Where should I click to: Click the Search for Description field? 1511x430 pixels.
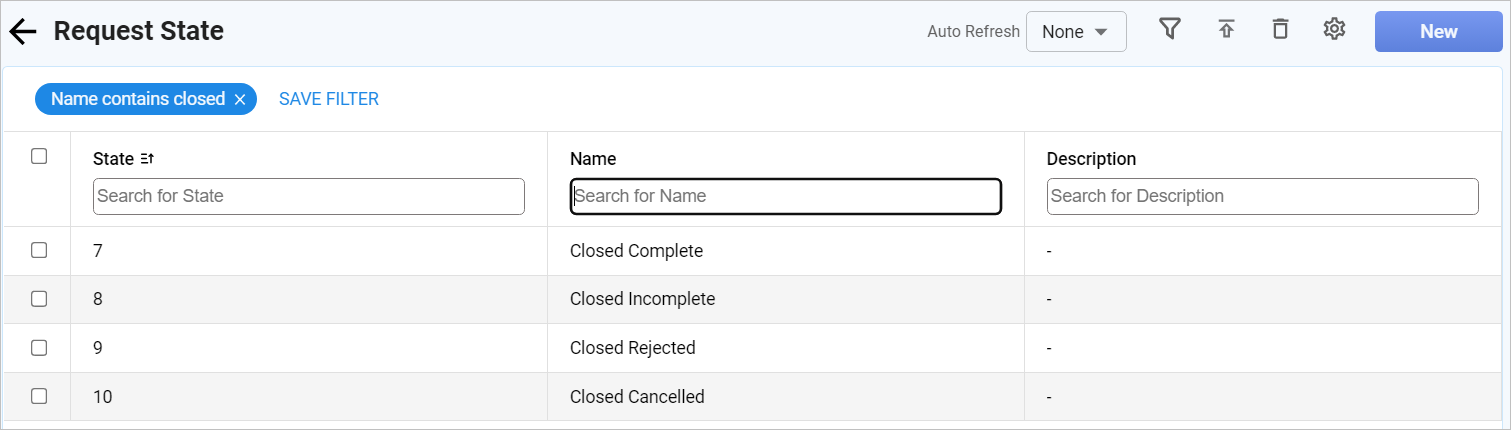point(1262,196)
